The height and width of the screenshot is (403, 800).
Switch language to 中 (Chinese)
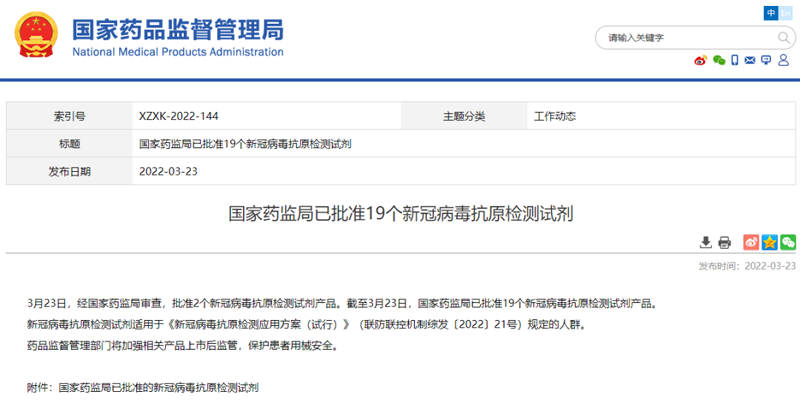(771, 12)
